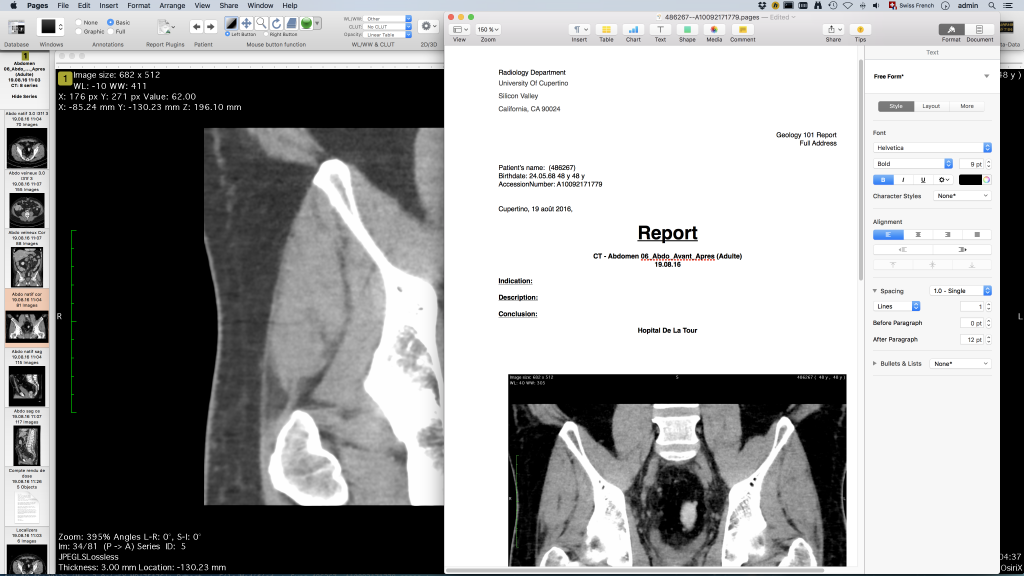Screen dimensions: 1024x576
Task: Open the Windows tiling selector
Action: 51,27
